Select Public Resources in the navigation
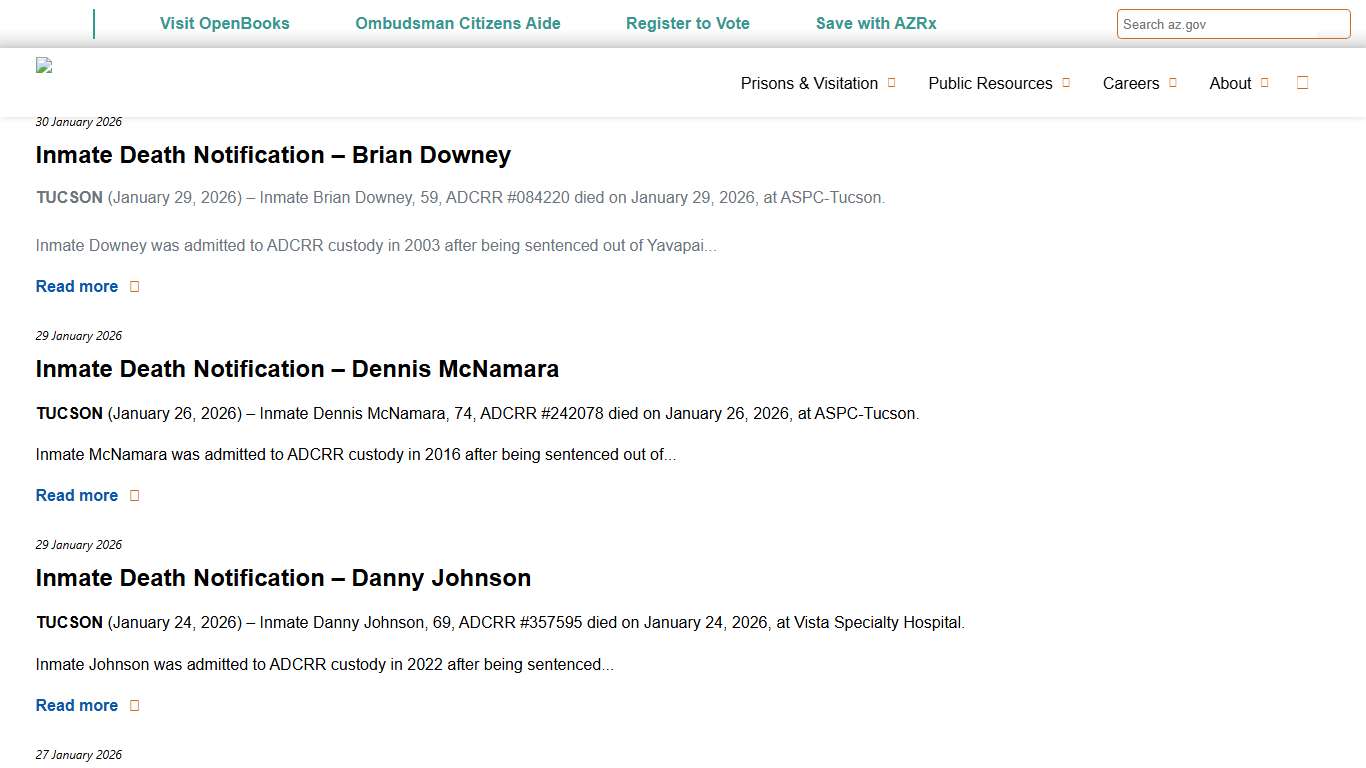The width and height of the screenshot is (1366, 768). (x=990, y=83)
